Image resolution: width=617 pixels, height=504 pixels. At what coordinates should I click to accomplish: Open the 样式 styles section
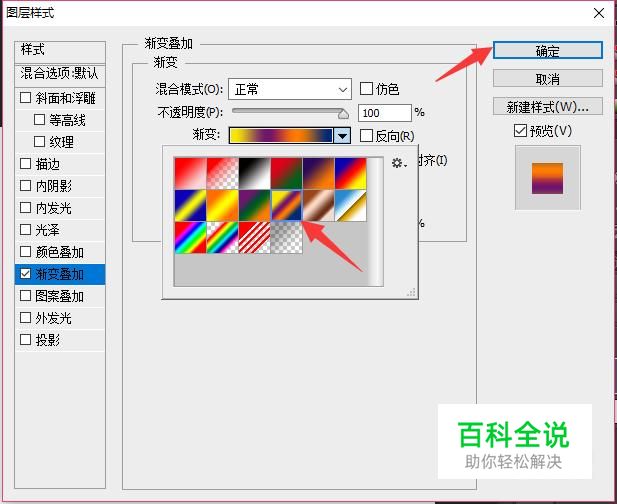coord(60,52)
